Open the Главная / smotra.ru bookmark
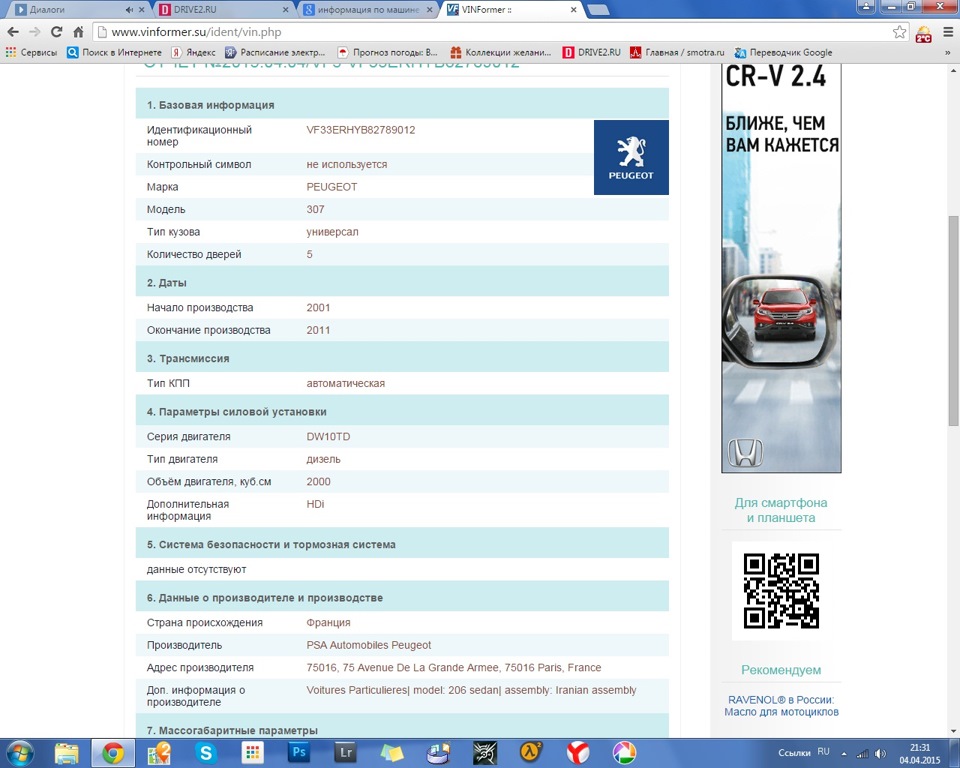 click(677, 53)
